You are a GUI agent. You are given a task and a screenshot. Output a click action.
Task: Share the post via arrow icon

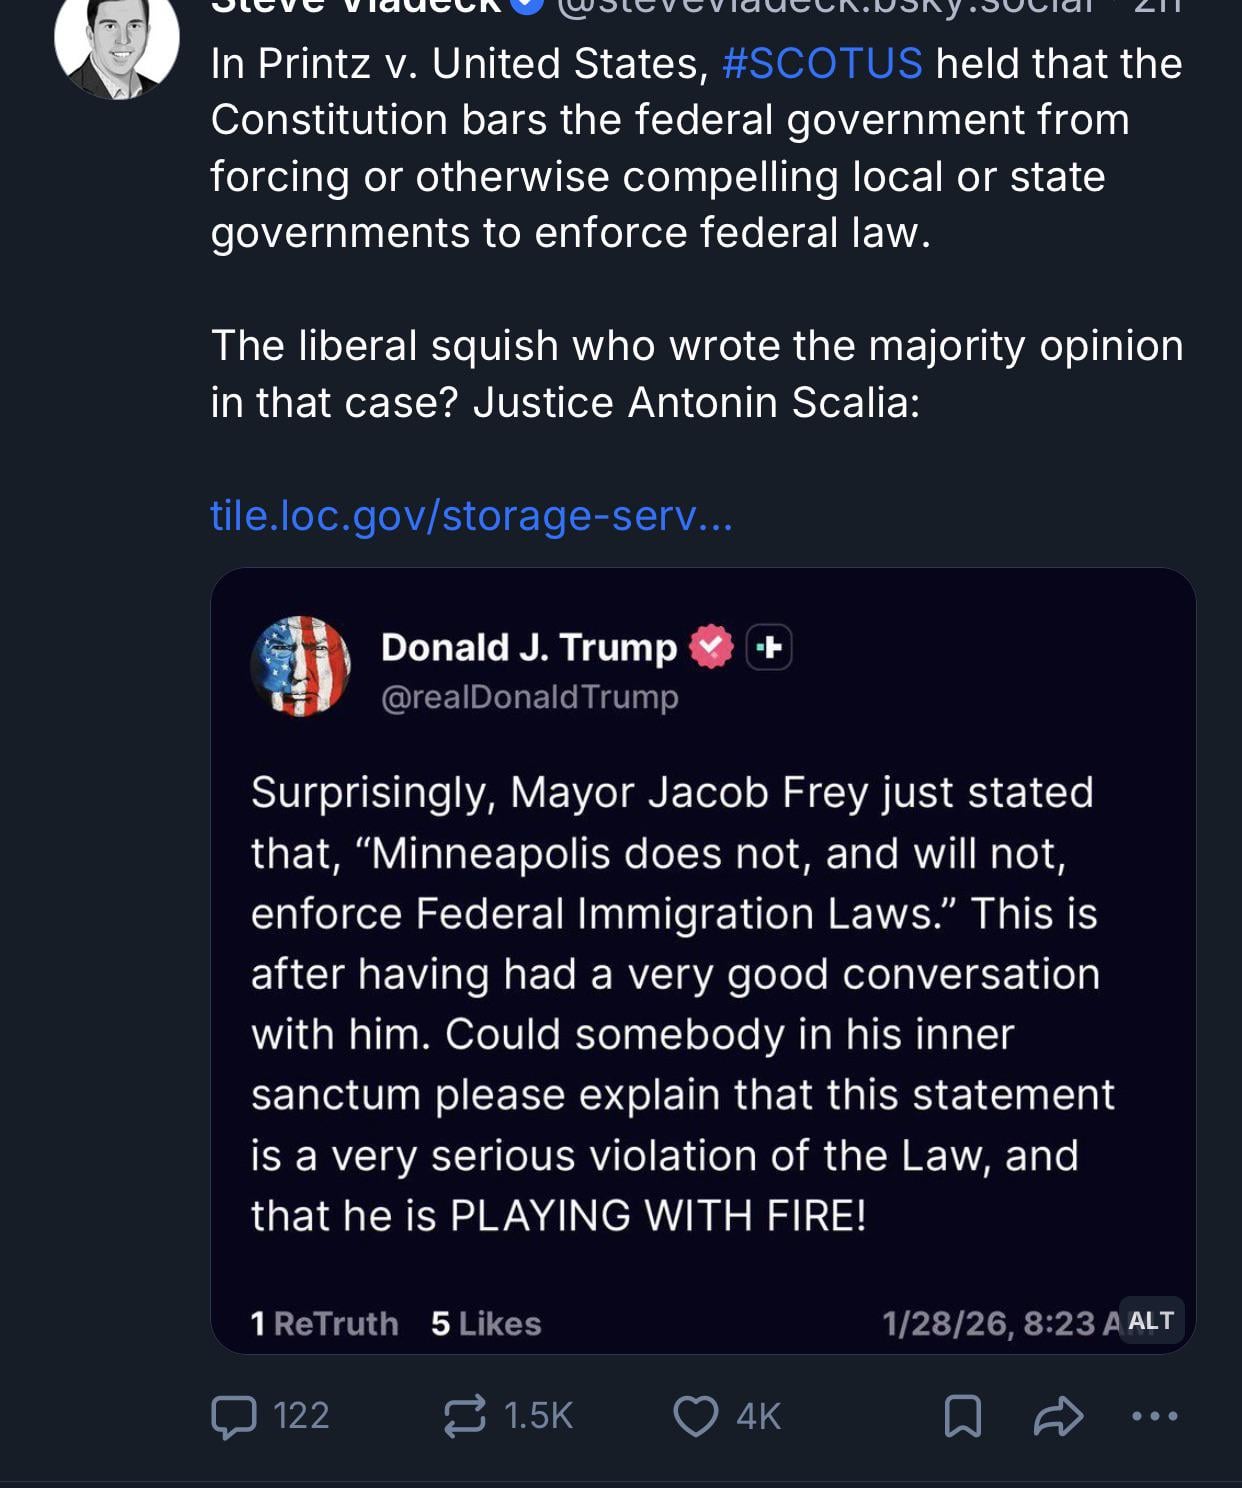[x=1058, y=1416]
